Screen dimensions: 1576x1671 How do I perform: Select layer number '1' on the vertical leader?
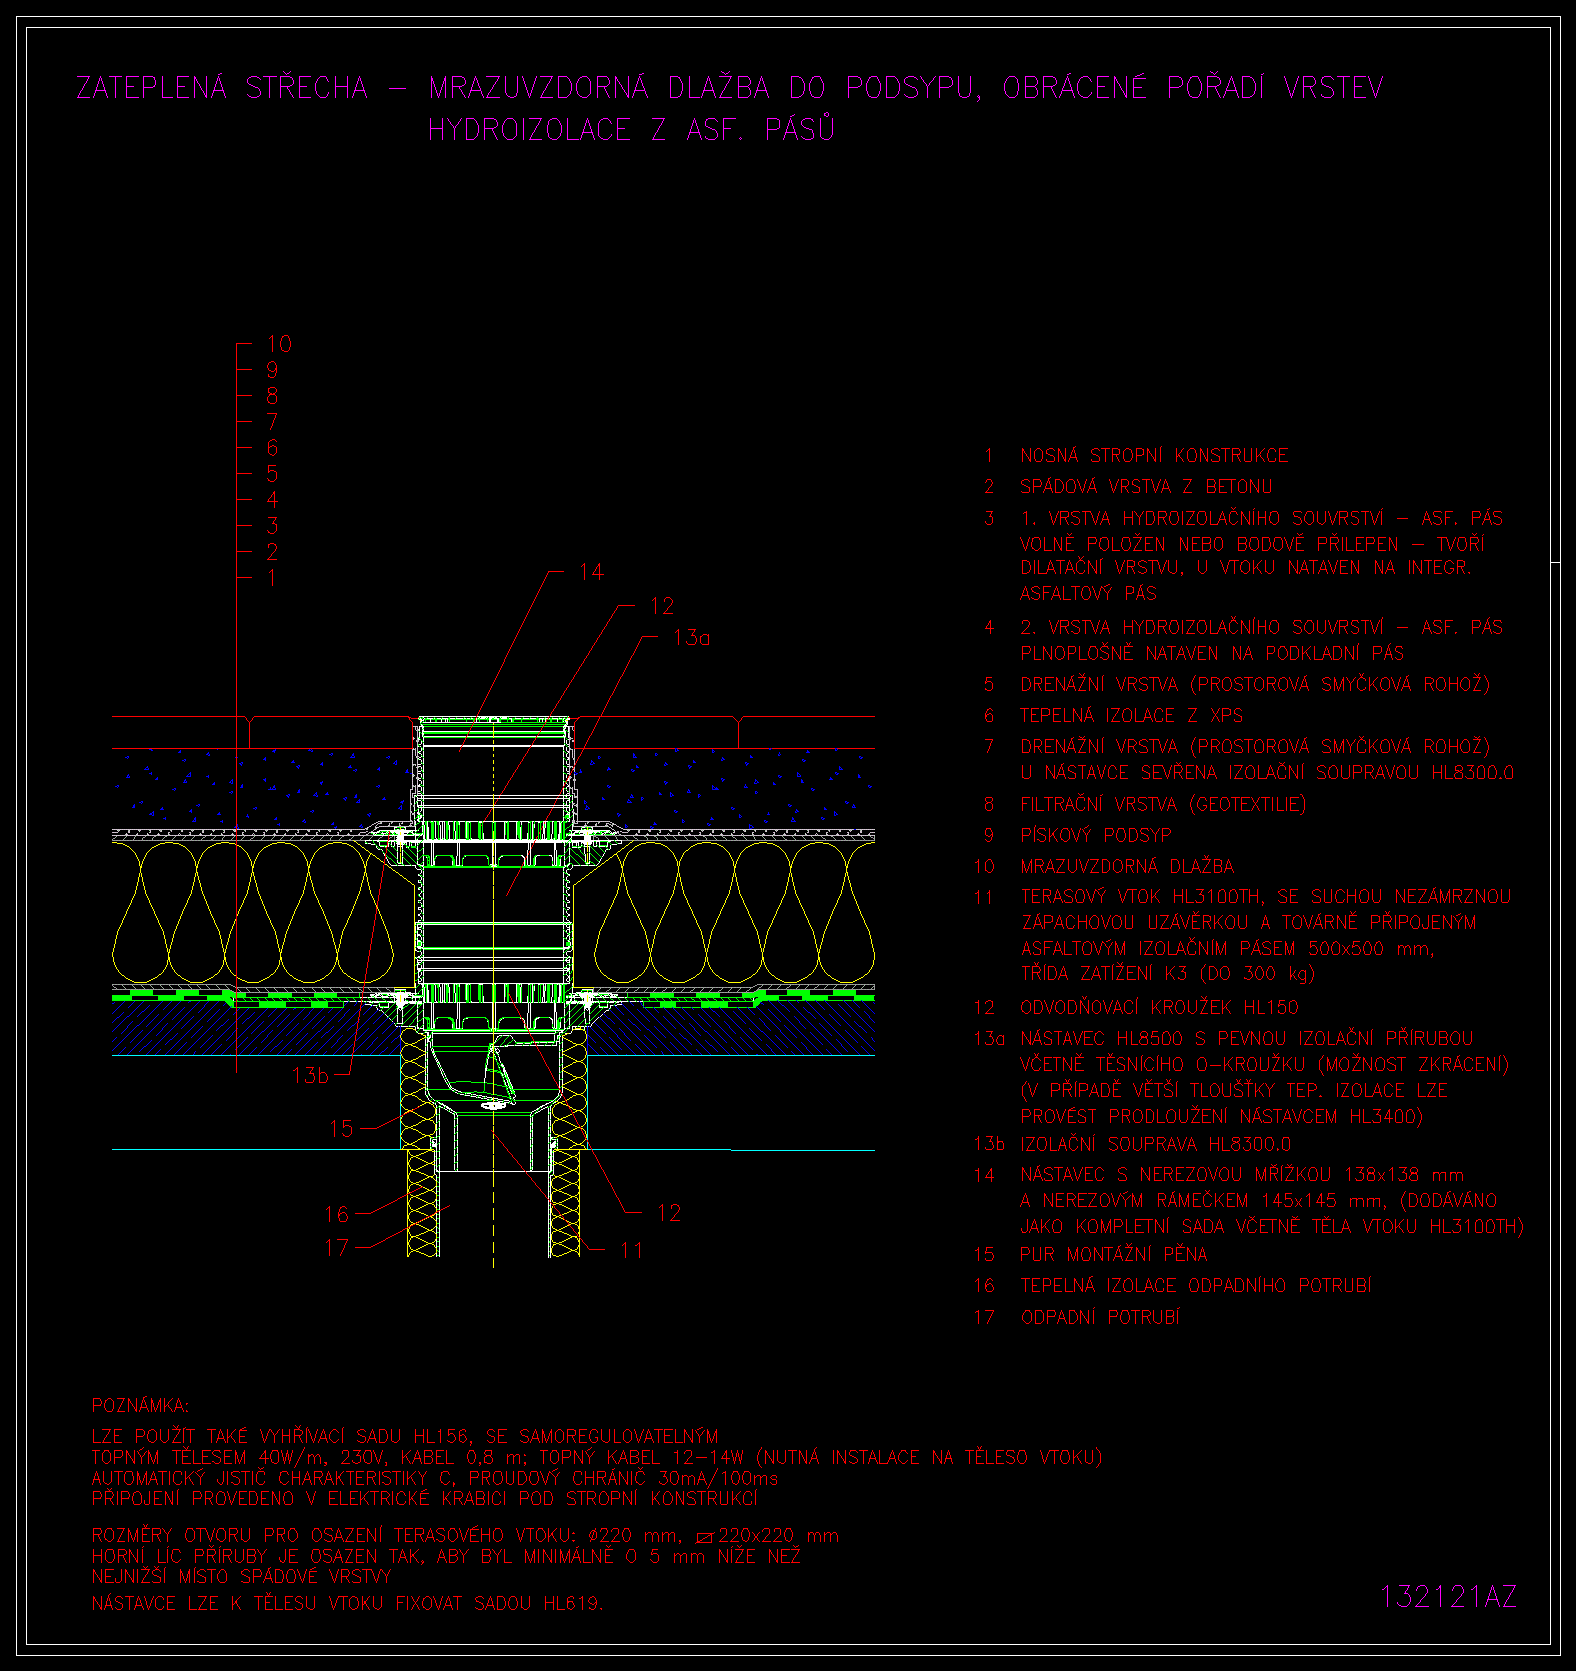pyautogui.click(x=272, y=578)
